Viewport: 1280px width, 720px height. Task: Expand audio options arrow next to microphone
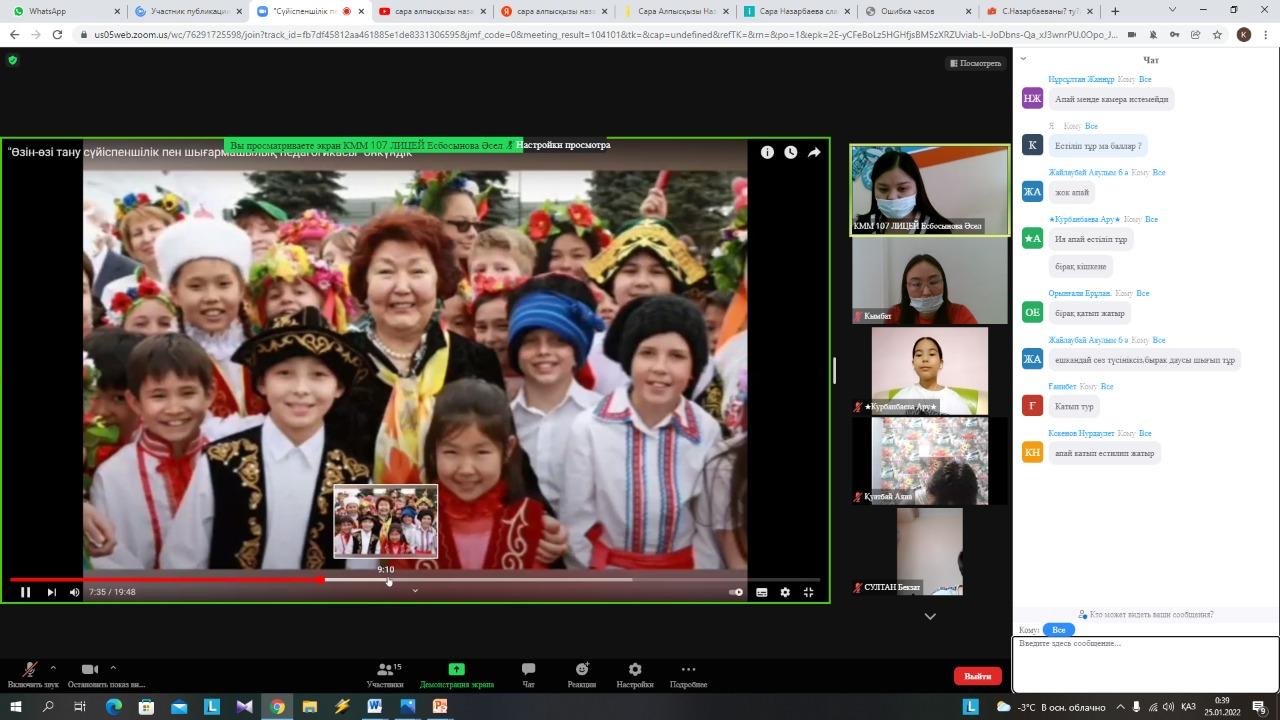coord(53,668)
